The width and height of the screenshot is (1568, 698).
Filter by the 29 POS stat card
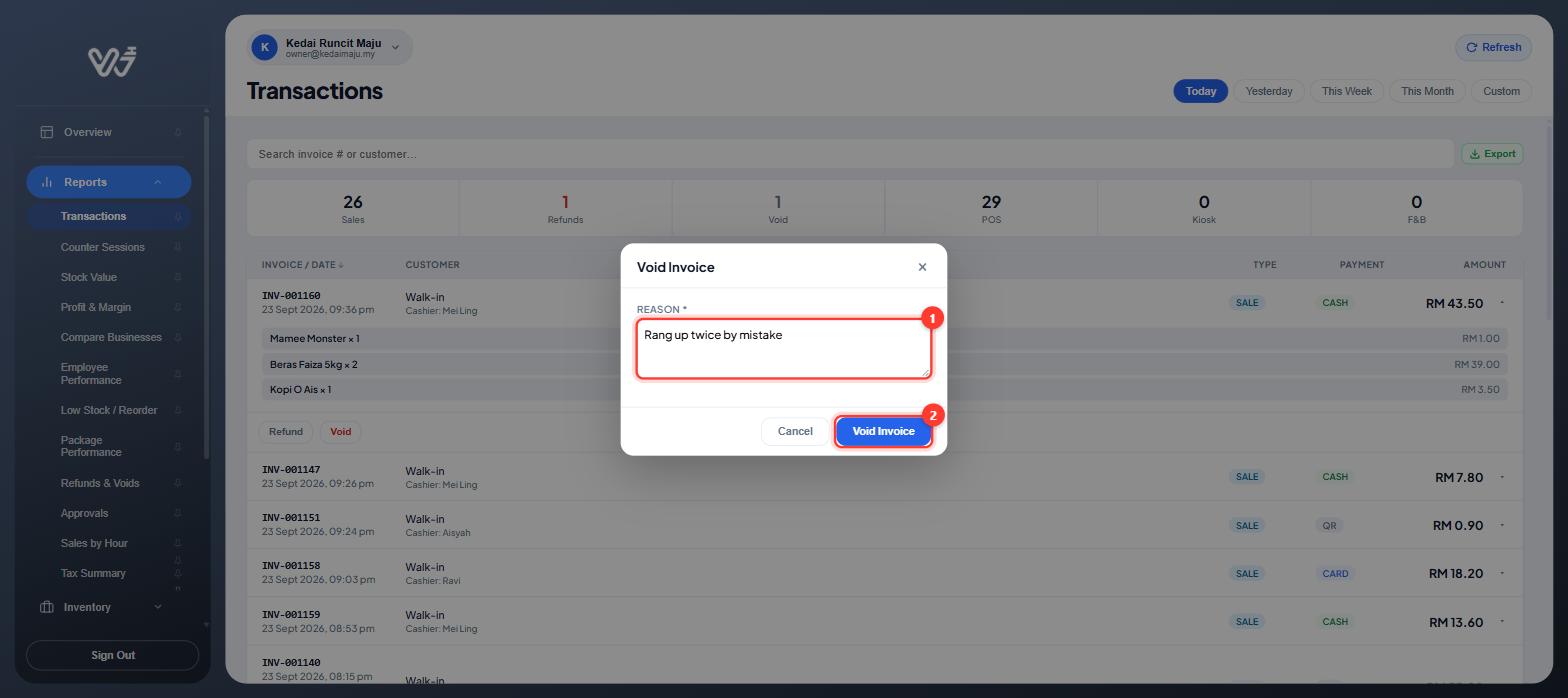(x=991, y=208)
